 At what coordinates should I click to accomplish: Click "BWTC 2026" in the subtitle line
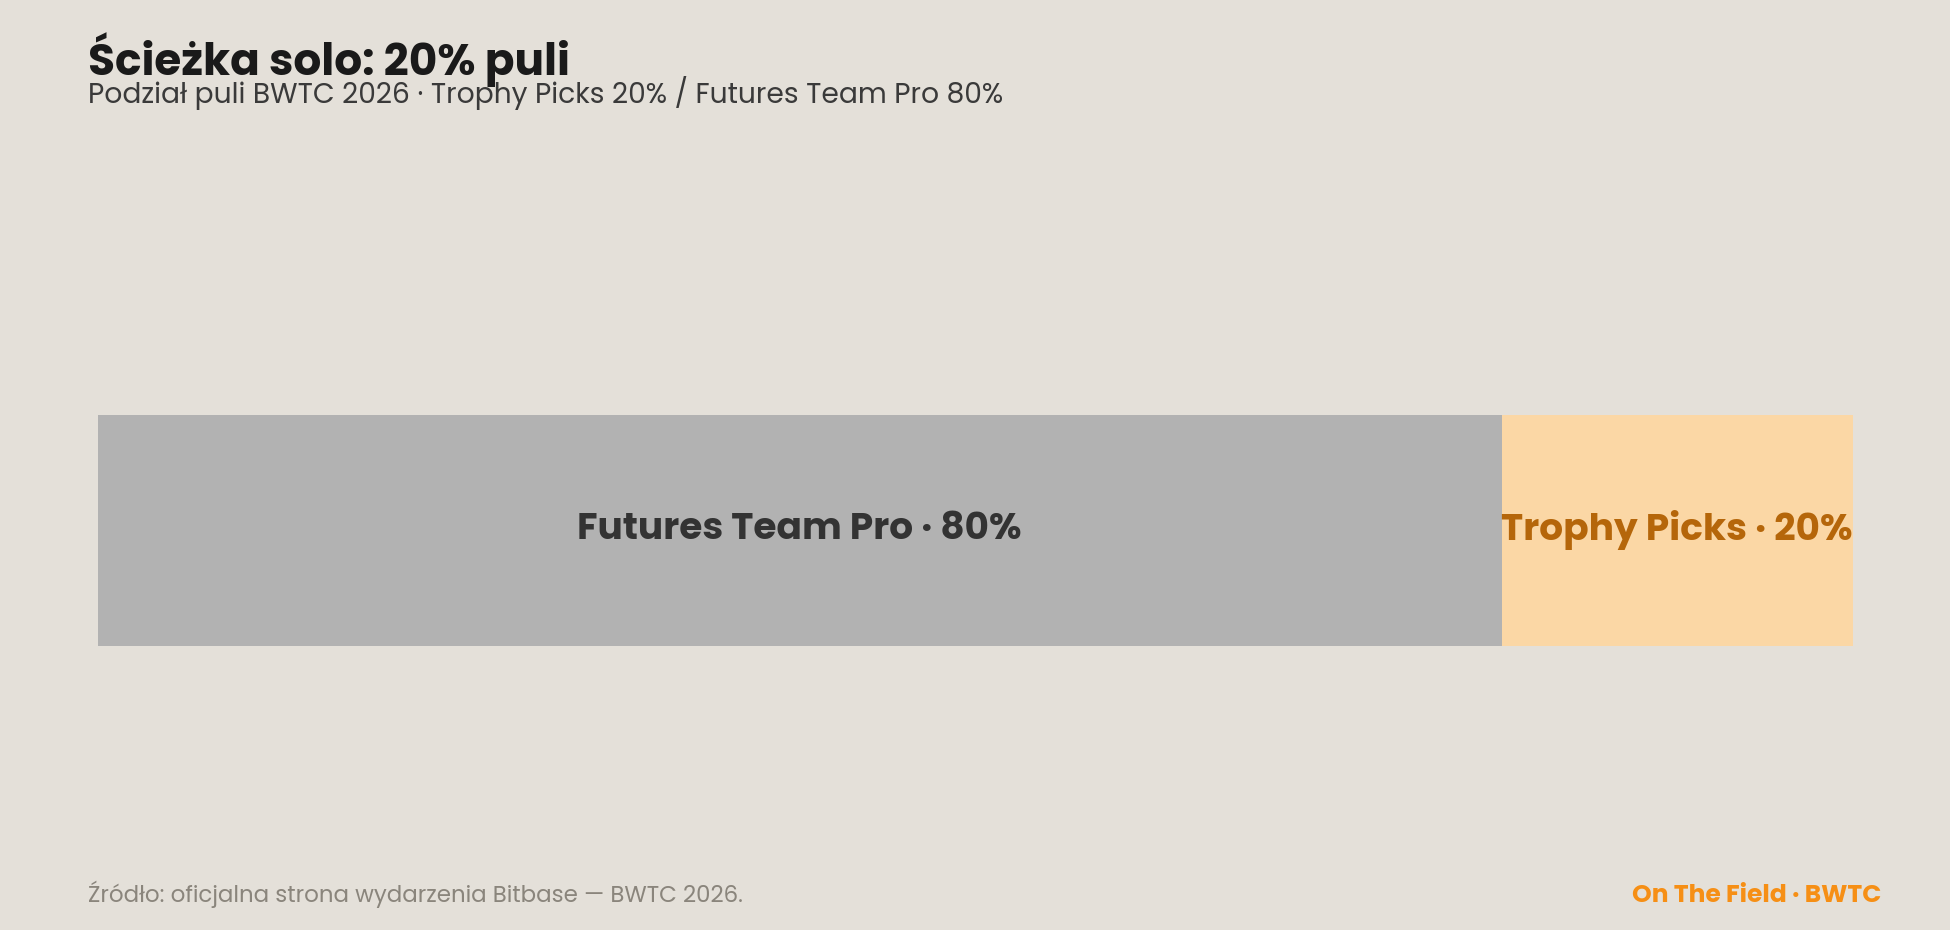(331, 94)
